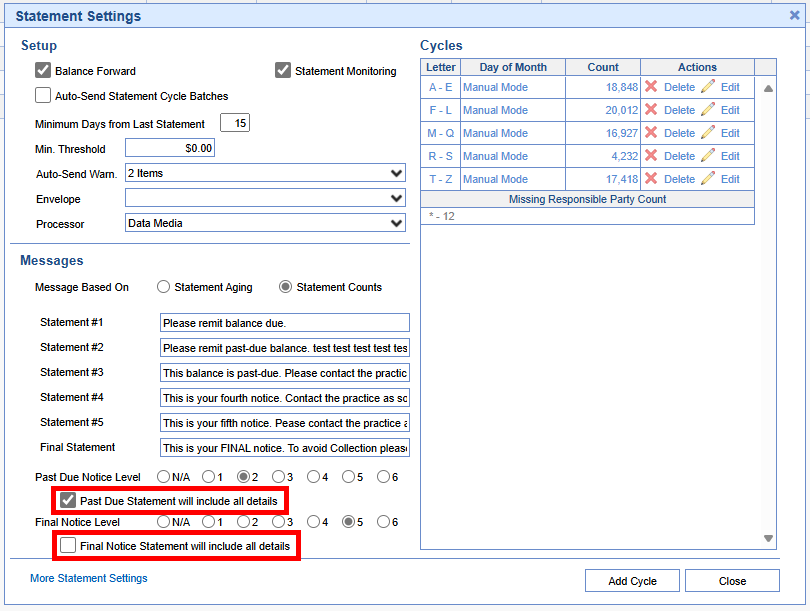This screenshot has height=611, width=810.
Task: Click the Day of Month column header
Action: [x=513, y=67]
